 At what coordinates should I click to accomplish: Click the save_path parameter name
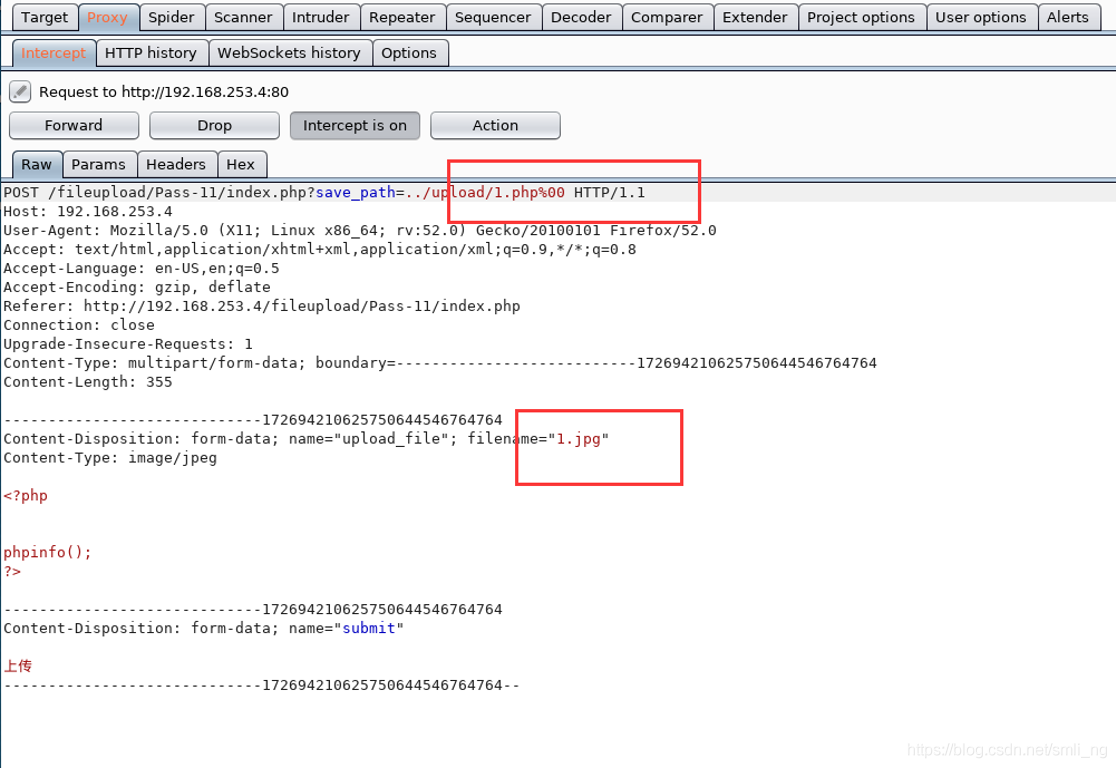[355, 192]
